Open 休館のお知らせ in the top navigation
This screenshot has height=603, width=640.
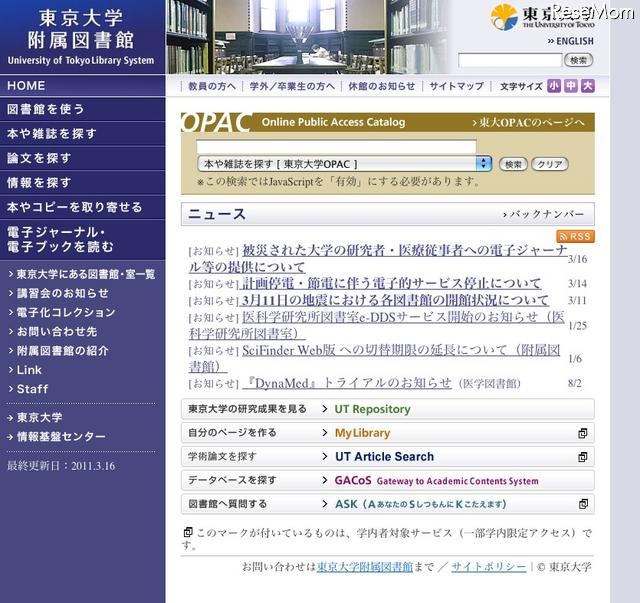[x=382, y=87]
